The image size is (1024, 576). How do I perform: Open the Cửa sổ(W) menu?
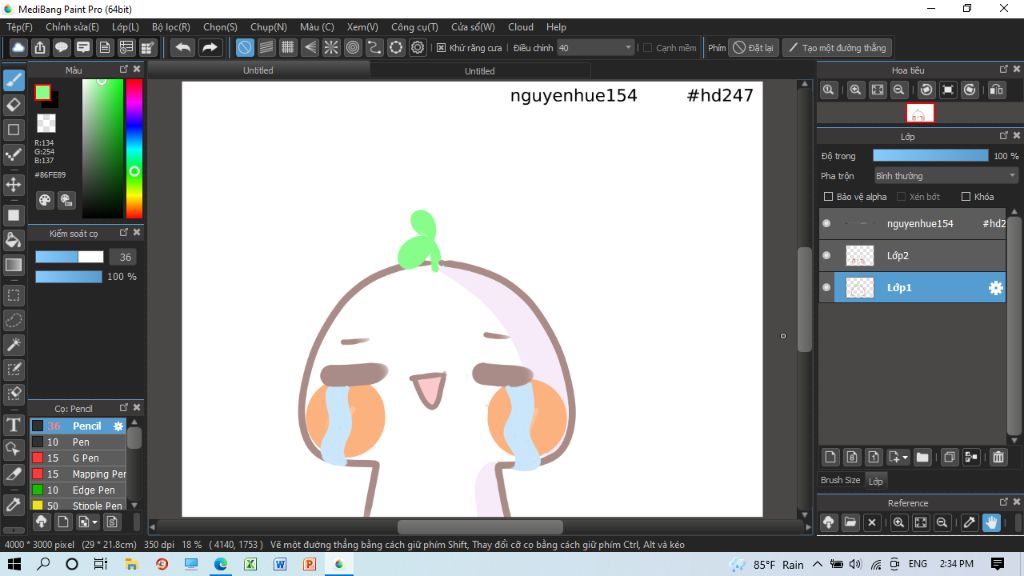pyautogui.click(x=473, y=27)
